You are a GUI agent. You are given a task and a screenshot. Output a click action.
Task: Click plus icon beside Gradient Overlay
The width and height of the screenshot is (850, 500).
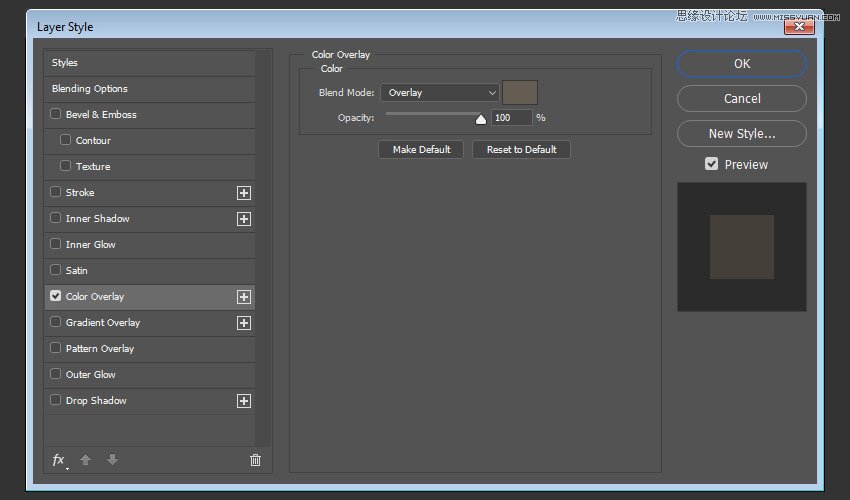[243, 323]
